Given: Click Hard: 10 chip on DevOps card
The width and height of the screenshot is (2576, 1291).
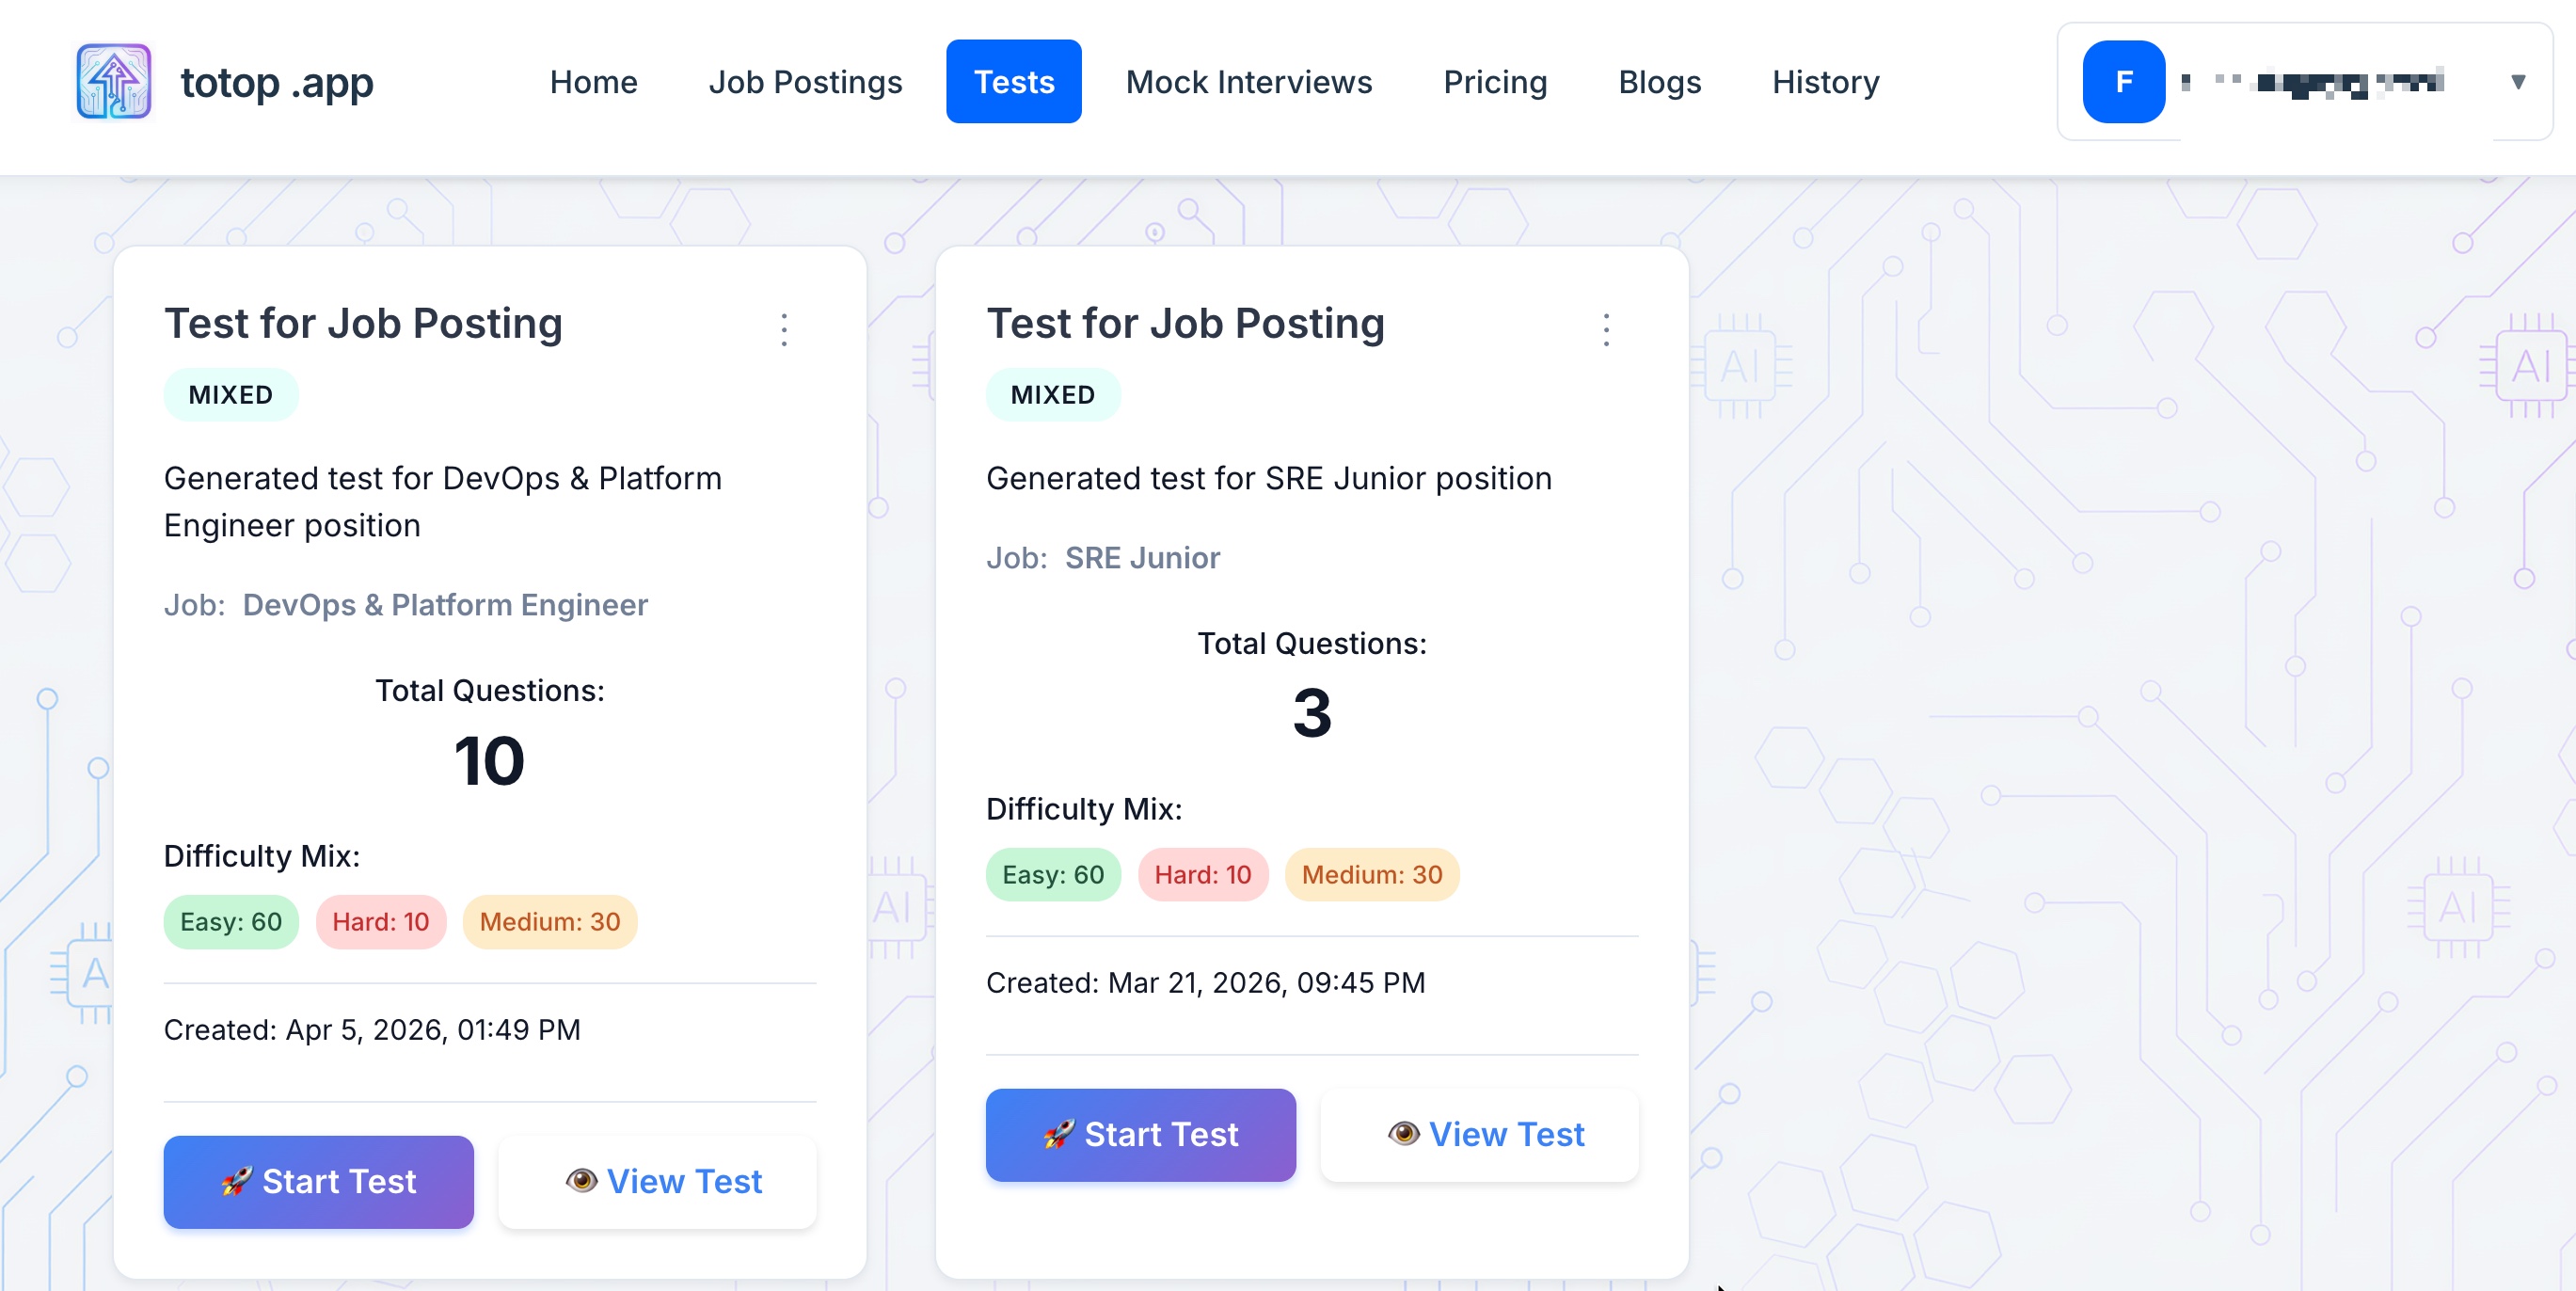Looking at the screenshot, I should click(380, 921).
